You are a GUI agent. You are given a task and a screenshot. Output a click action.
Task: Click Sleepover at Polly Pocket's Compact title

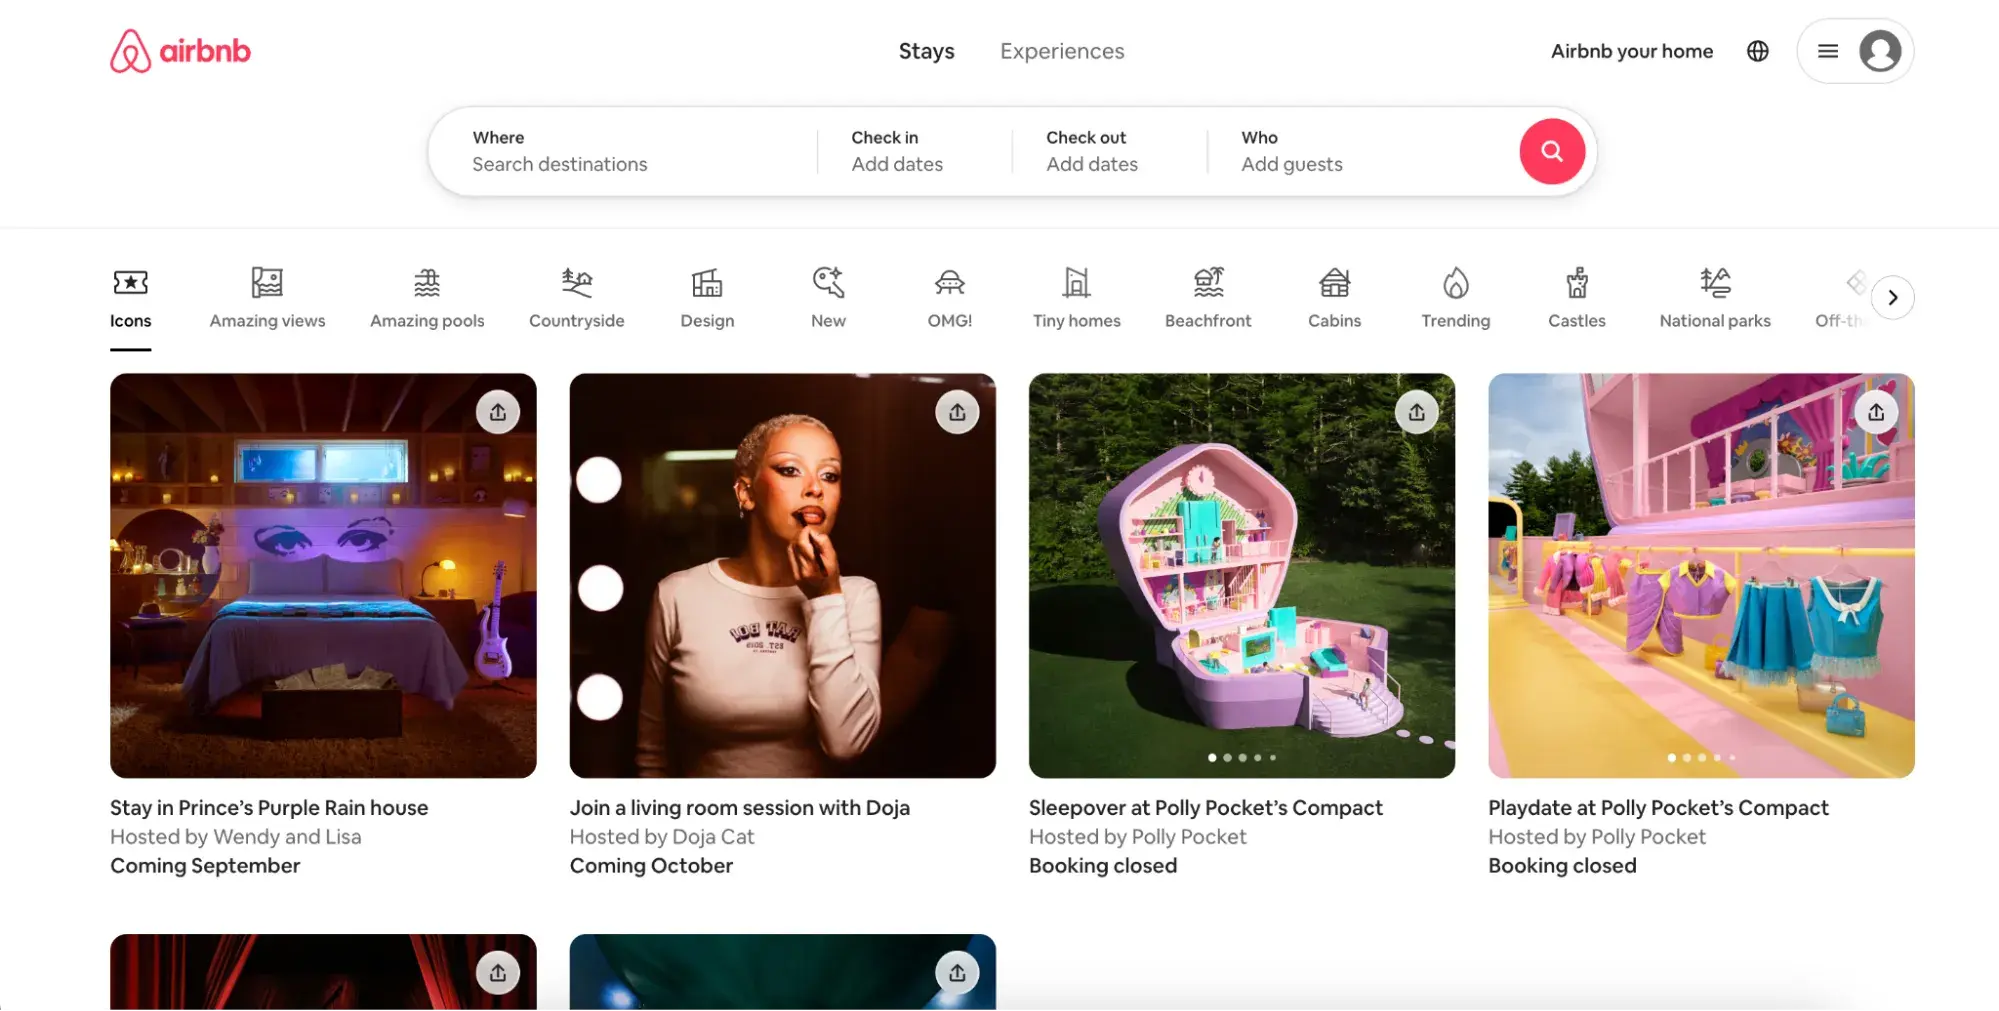(x=1206, y=808)
